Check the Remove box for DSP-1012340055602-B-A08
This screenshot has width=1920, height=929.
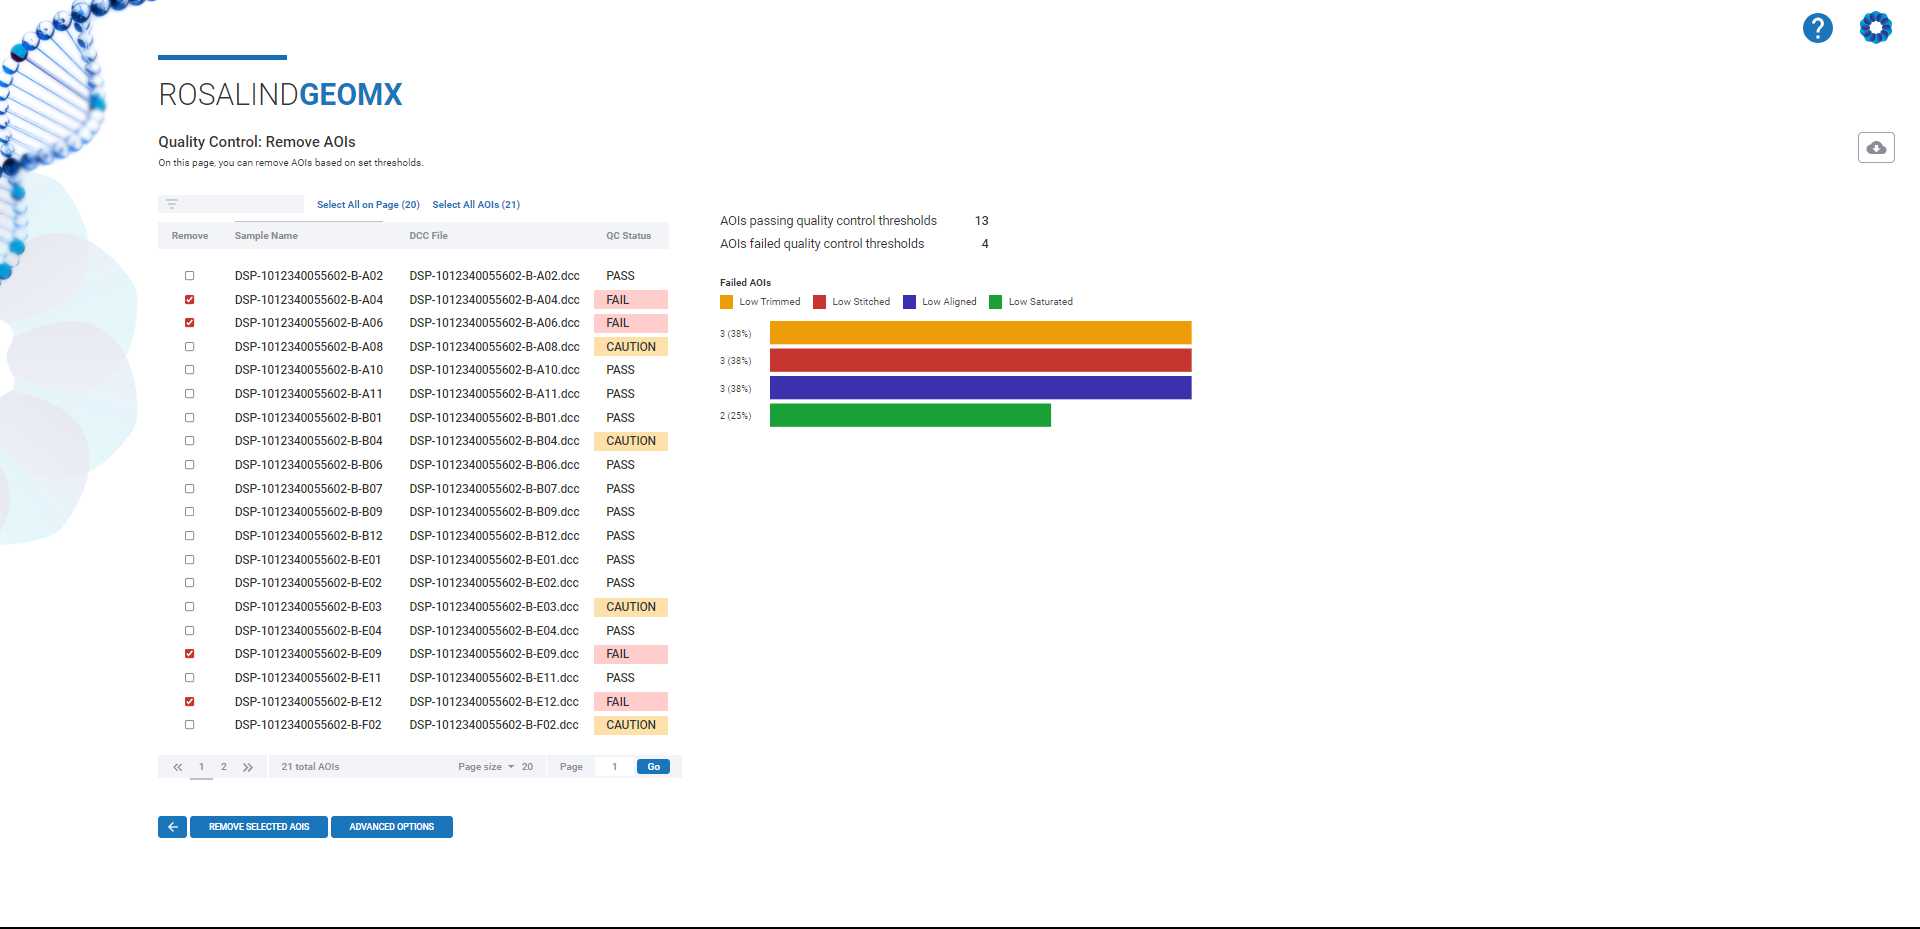[x=189, y=347]
